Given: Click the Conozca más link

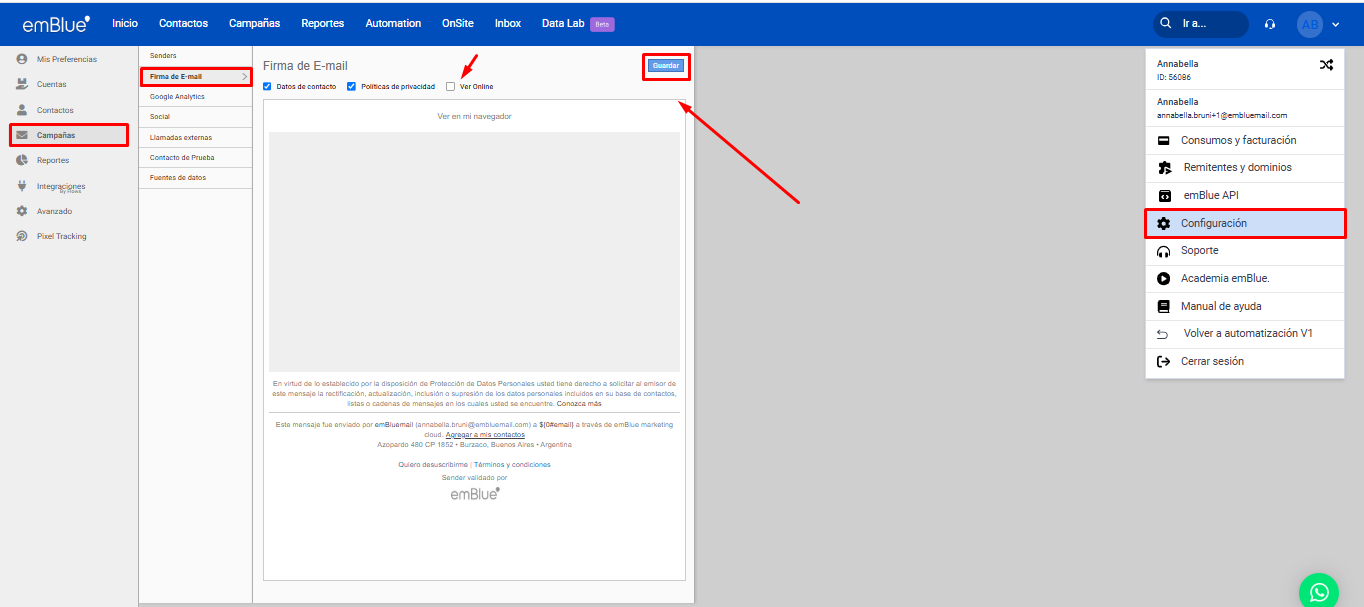Looking at the screenshot, I should [579, 404].
